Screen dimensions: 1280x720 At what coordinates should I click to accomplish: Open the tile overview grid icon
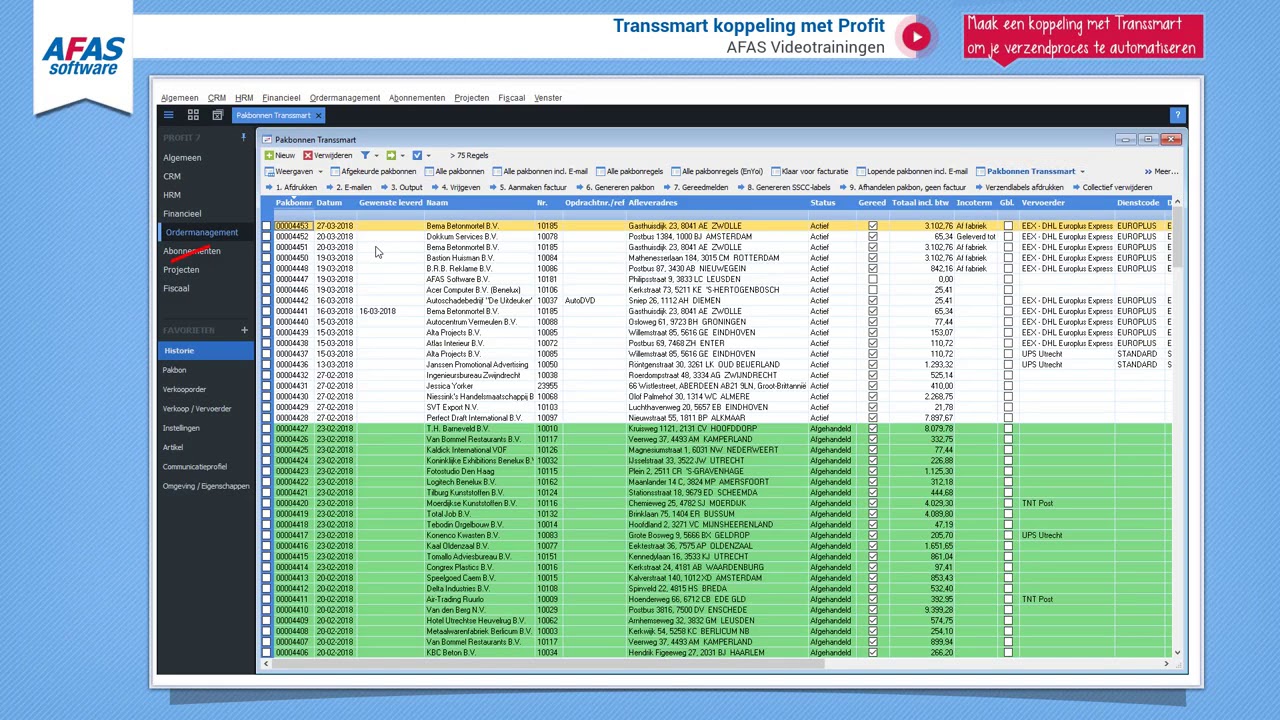click(193, 115)
